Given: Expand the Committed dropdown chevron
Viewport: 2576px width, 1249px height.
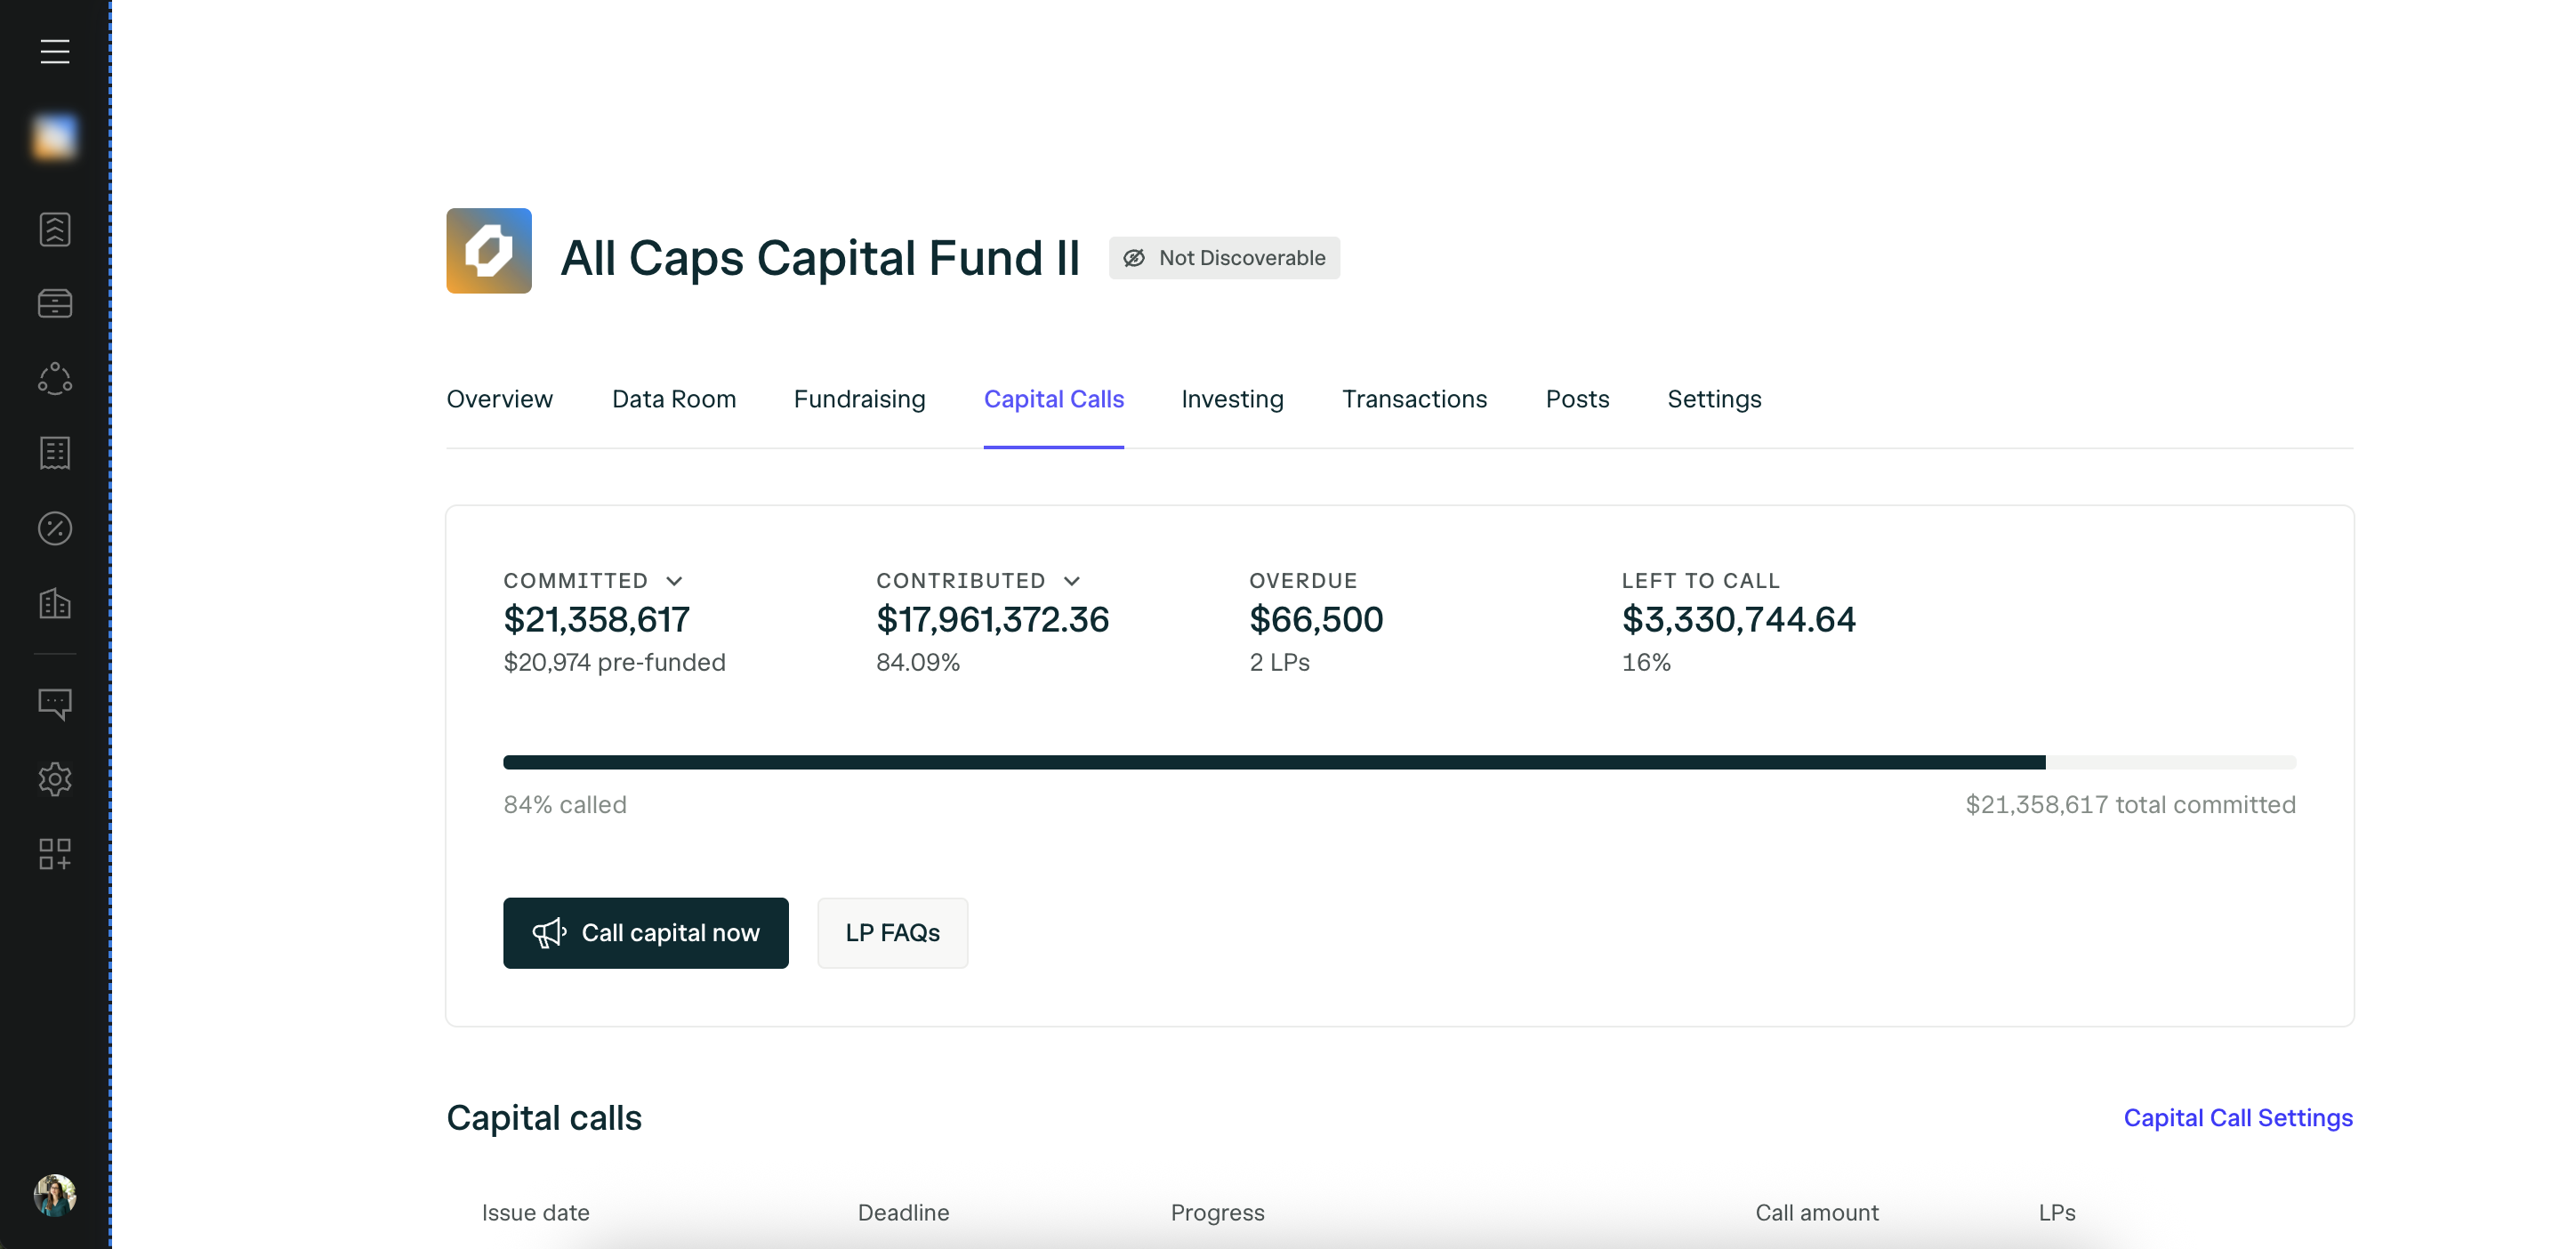Looking at the screenshot, I should click(674, 581).
